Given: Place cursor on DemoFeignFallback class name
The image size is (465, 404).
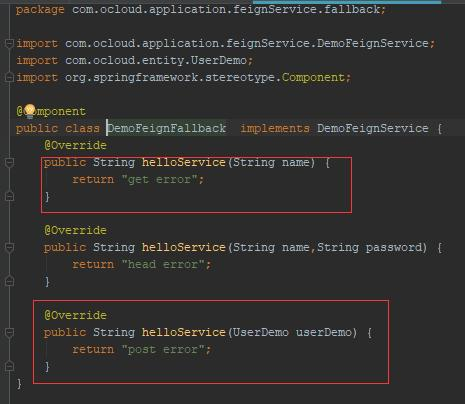Looking at the screenshot, I should (x=167, y=128).
